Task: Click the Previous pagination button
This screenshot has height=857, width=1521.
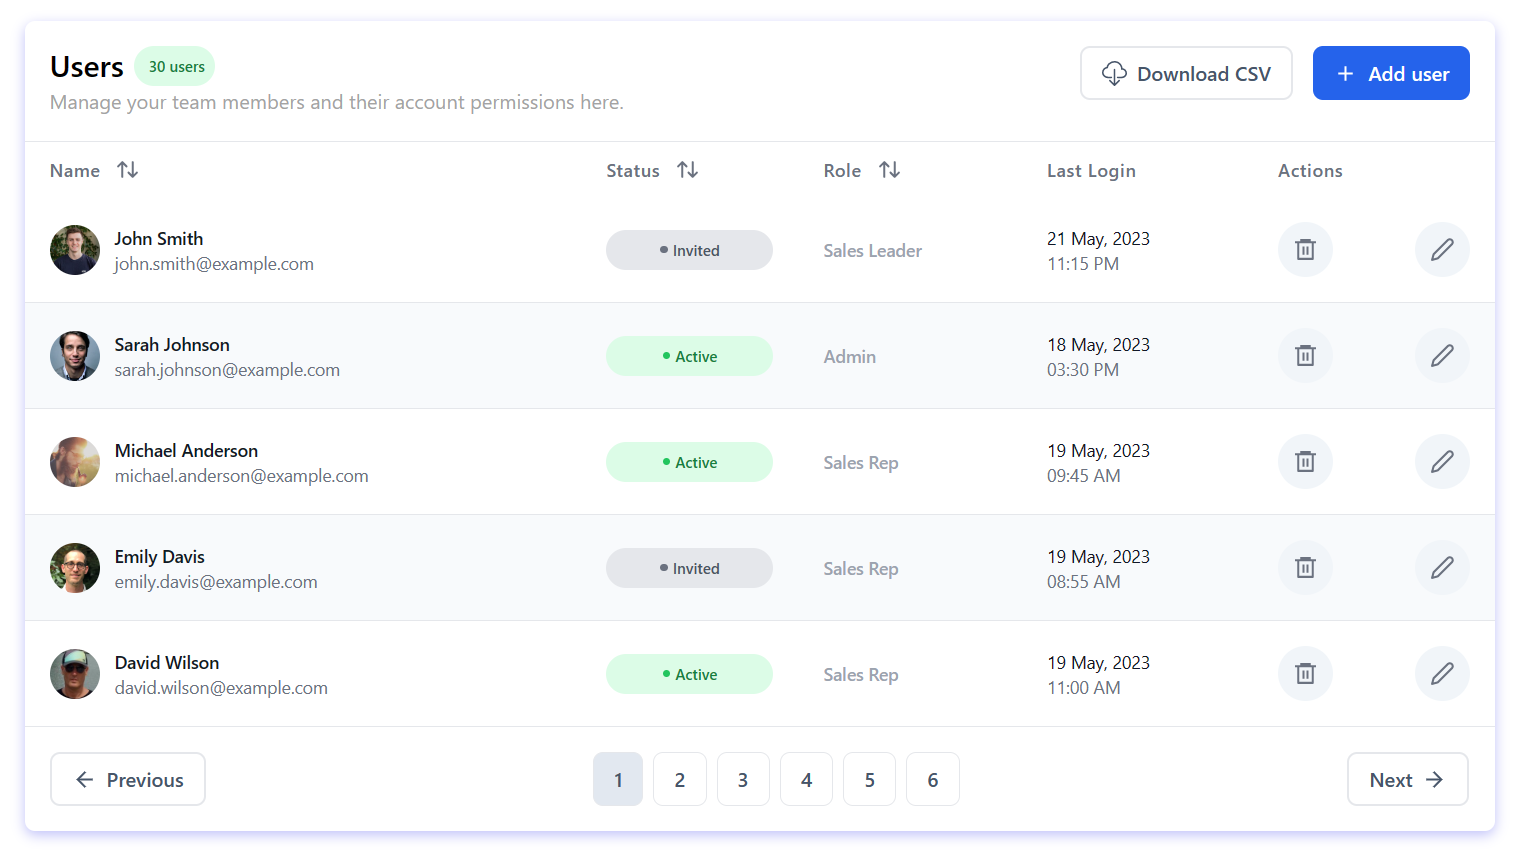Action: pyautogui.click(x=128, y=779)
